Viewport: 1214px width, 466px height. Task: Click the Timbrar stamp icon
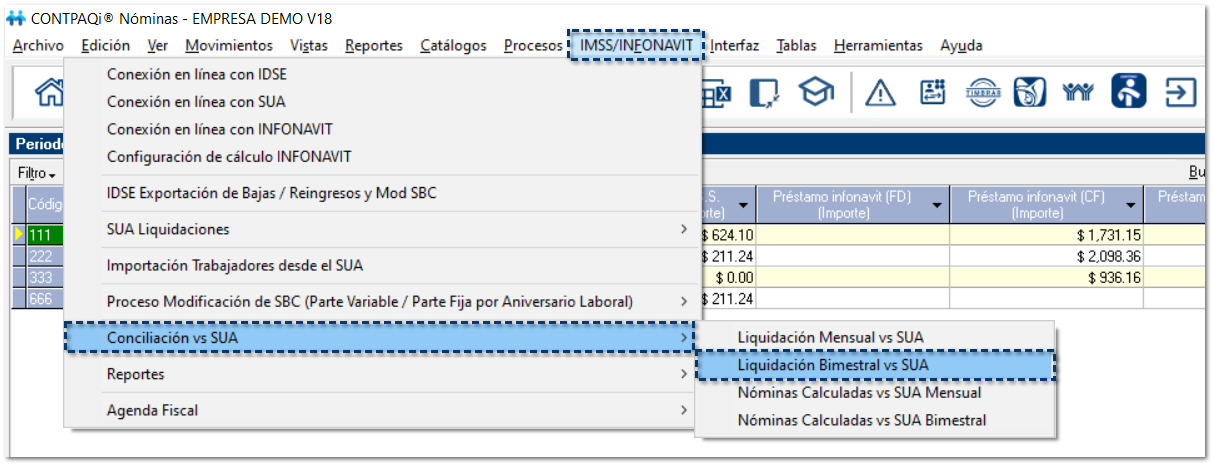pyautogui.click(x=982, y=93)
